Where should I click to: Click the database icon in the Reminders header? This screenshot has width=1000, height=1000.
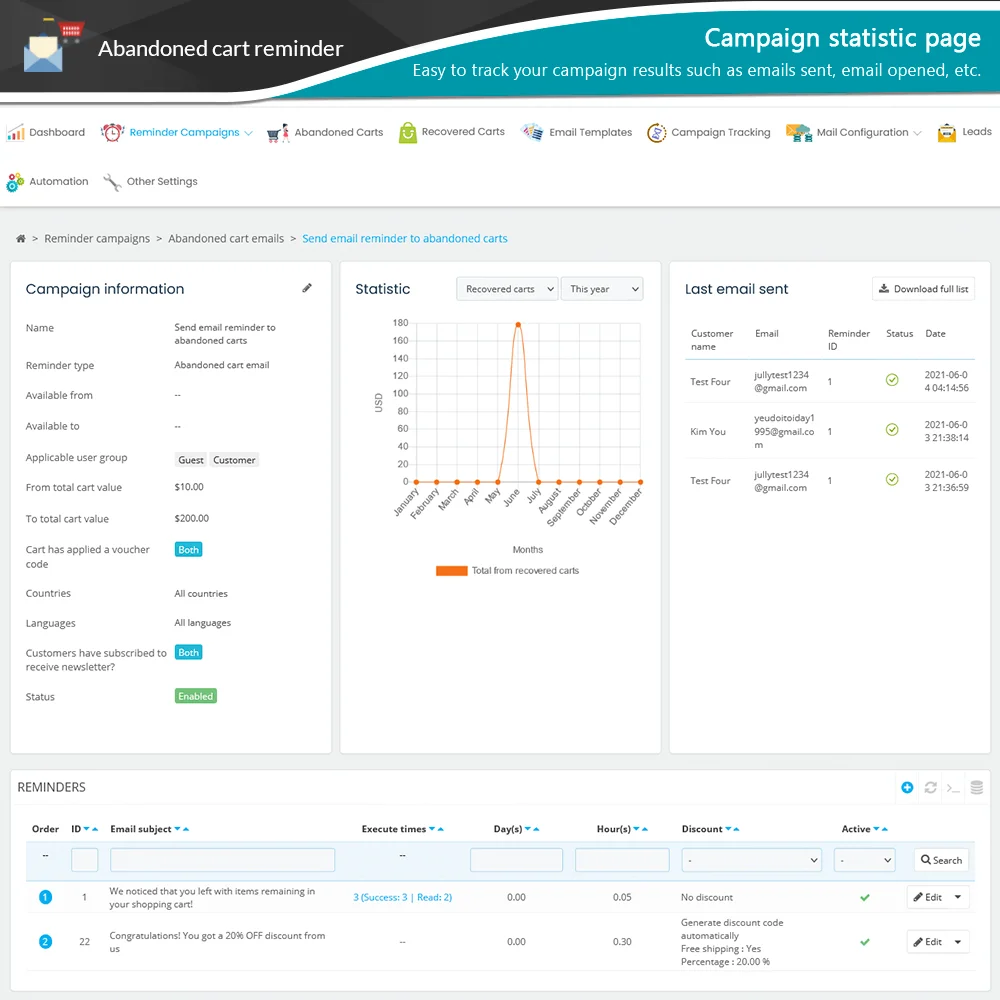point(977,788)
